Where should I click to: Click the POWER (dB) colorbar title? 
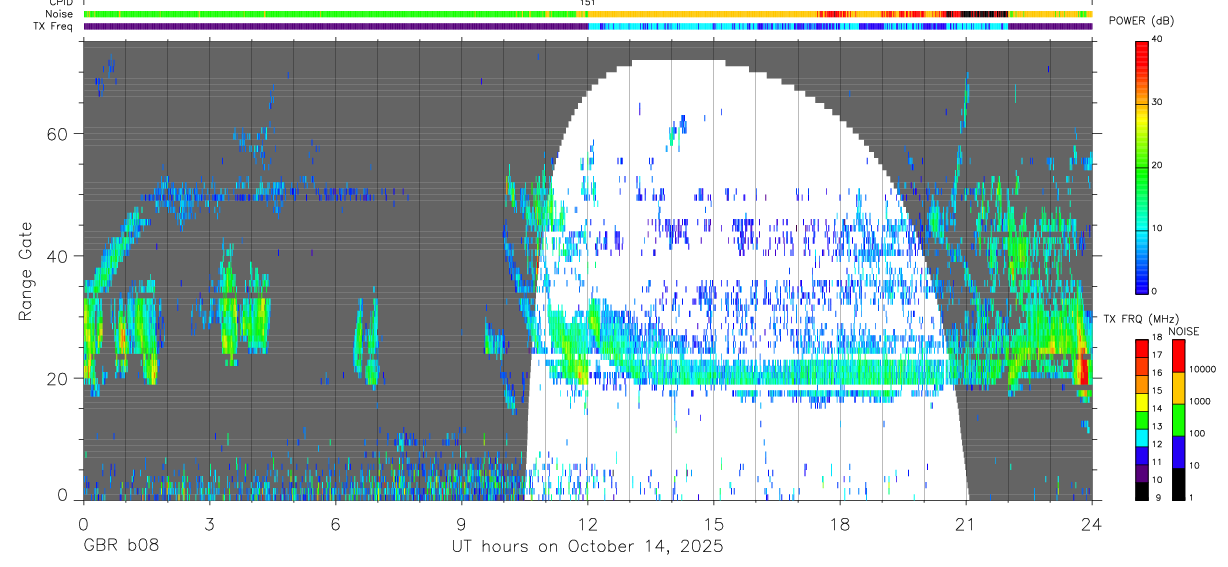pos(1141,22)
